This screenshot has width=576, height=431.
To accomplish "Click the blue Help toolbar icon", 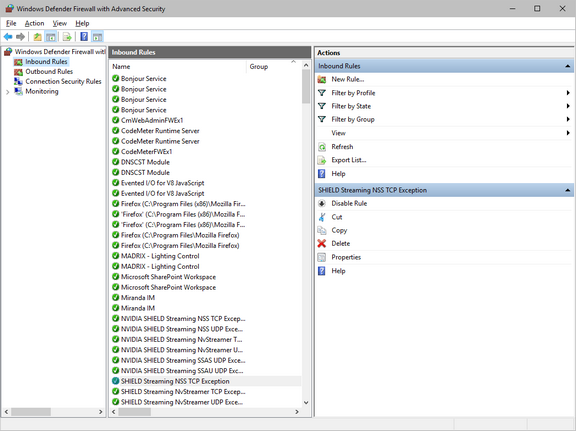I will (84, 36).
